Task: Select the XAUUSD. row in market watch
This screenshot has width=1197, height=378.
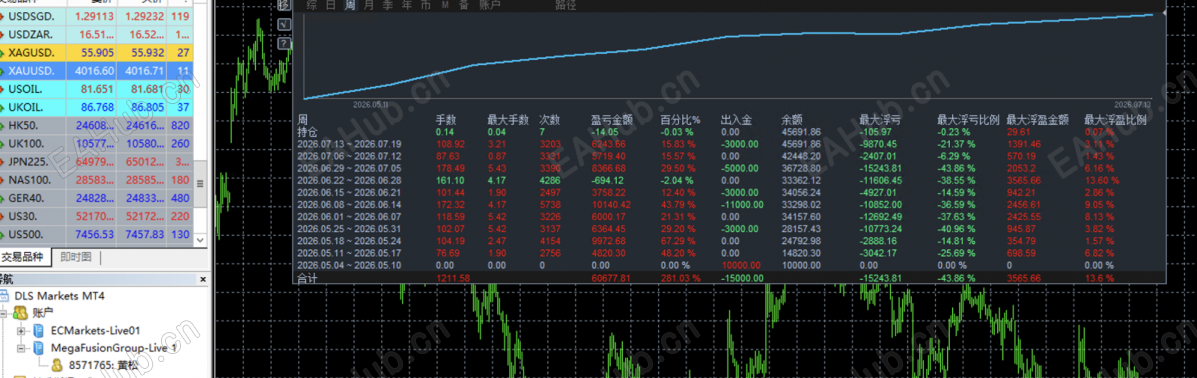Action: 96,71
